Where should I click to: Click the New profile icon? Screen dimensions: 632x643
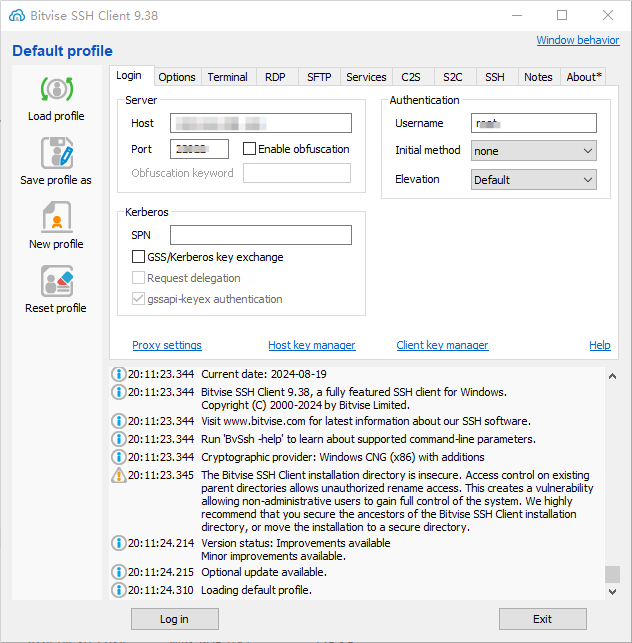[x=57, y=217]
